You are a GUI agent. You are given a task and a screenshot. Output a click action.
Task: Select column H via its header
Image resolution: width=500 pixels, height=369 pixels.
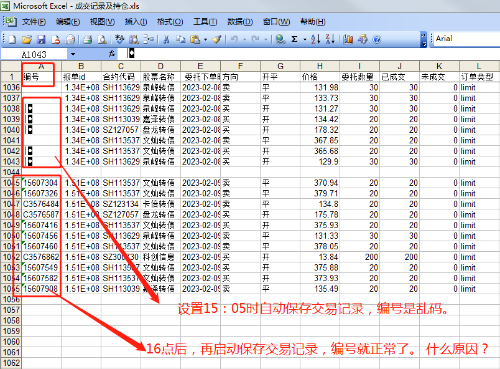click(x=320, y=66)
